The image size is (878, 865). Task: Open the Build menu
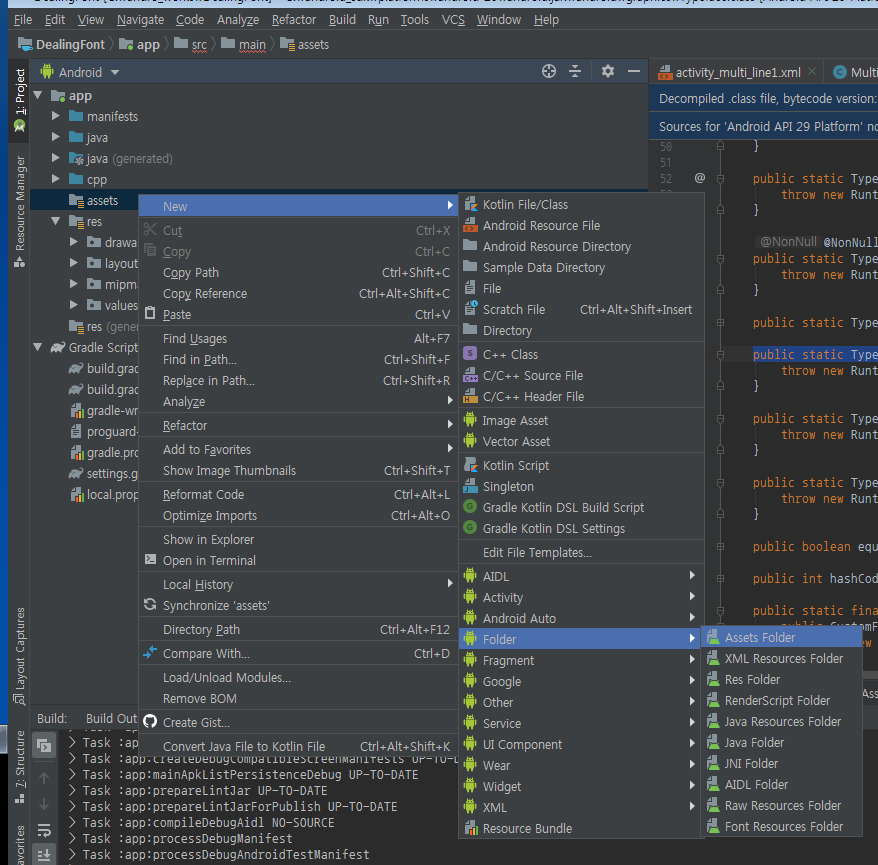[x=342, y=20]
